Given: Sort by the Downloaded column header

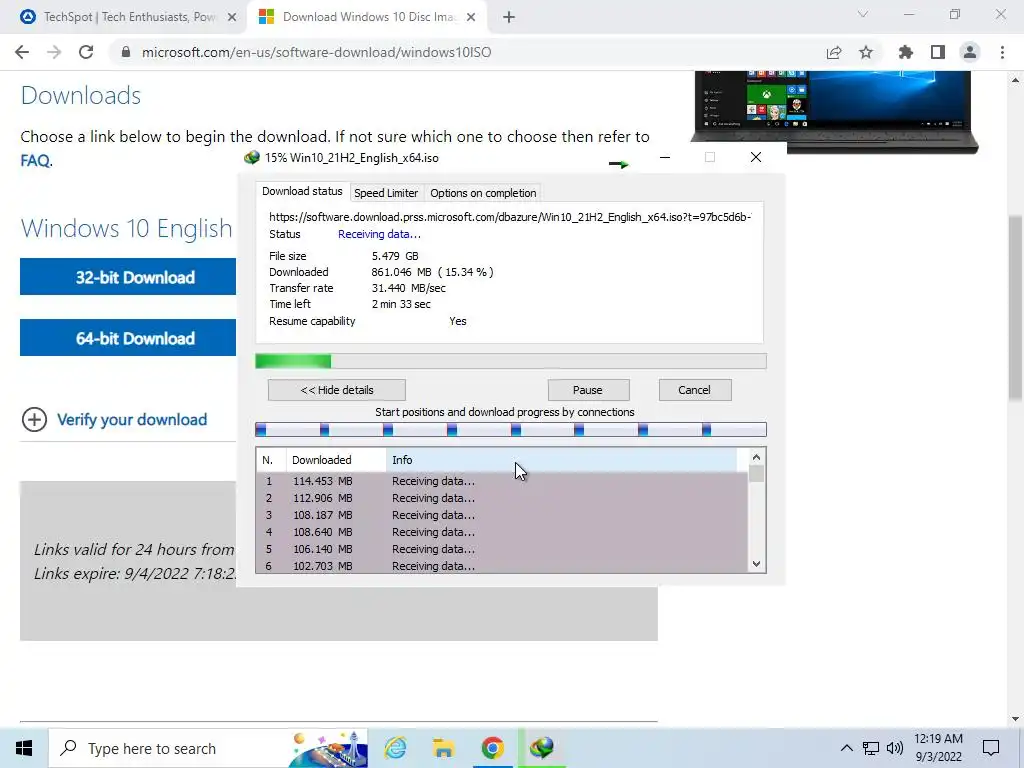Looking at the screenshot, I should [336, 460].
